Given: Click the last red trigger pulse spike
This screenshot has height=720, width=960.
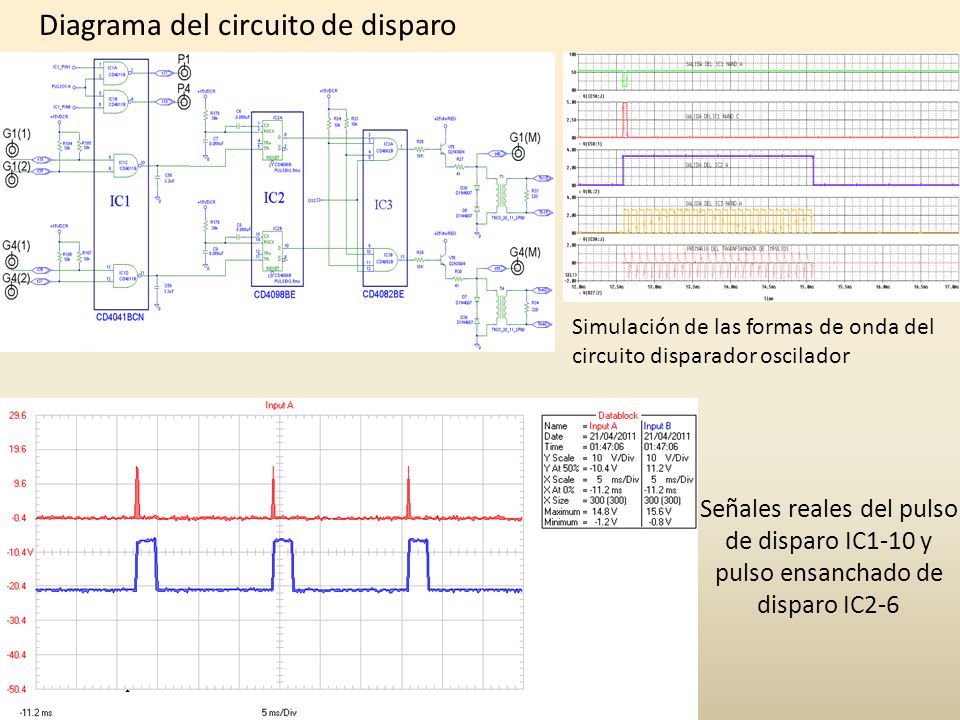Looking at the screenshot, I should pos(408,492).
